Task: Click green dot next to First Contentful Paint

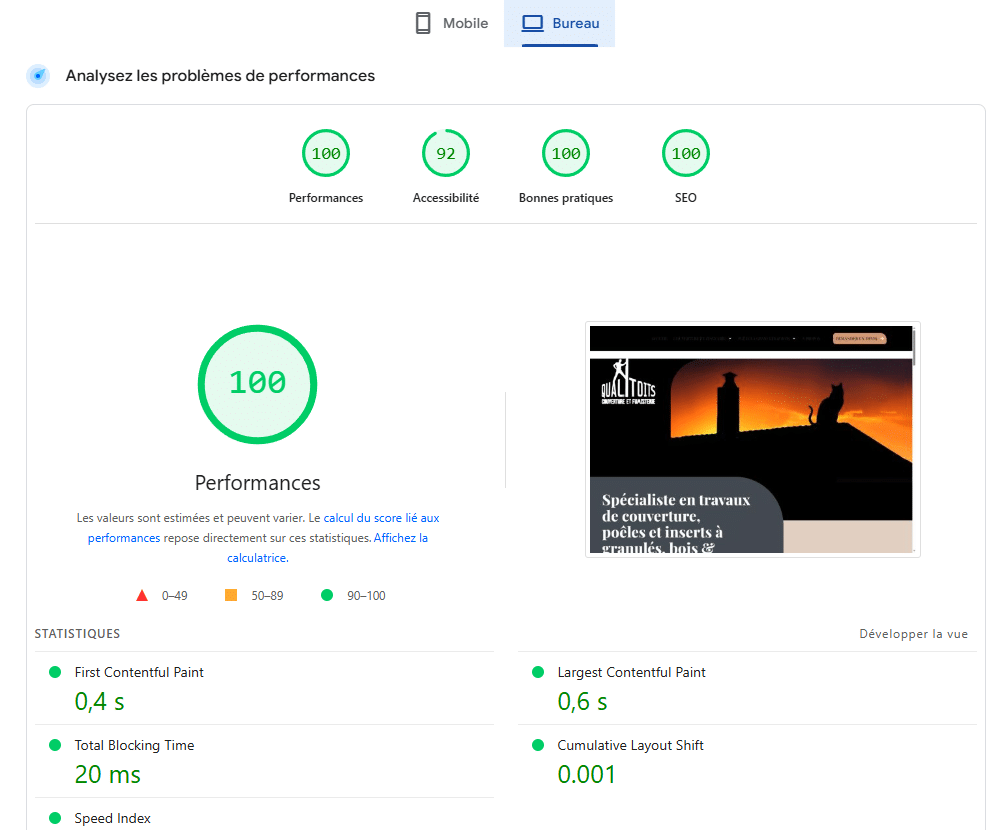Action: 55,672
